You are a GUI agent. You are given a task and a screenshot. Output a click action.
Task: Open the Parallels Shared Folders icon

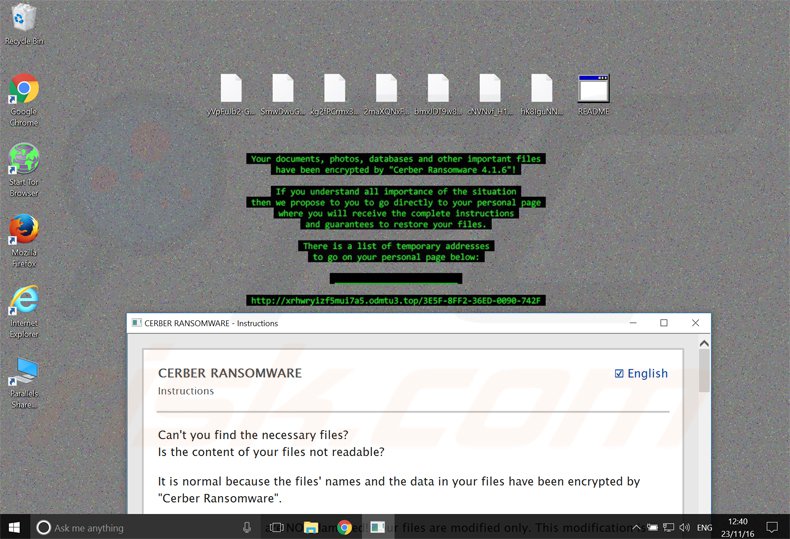(x=23, y=371)
